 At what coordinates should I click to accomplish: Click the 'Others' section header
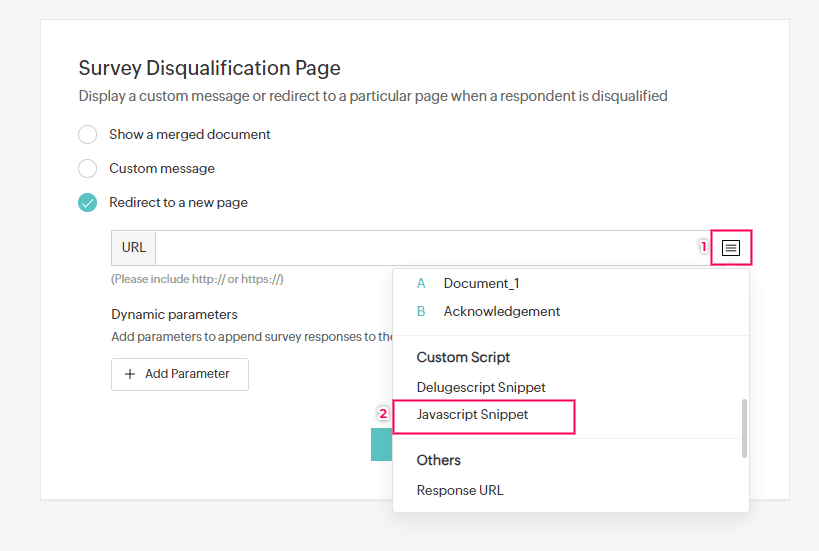439,460
